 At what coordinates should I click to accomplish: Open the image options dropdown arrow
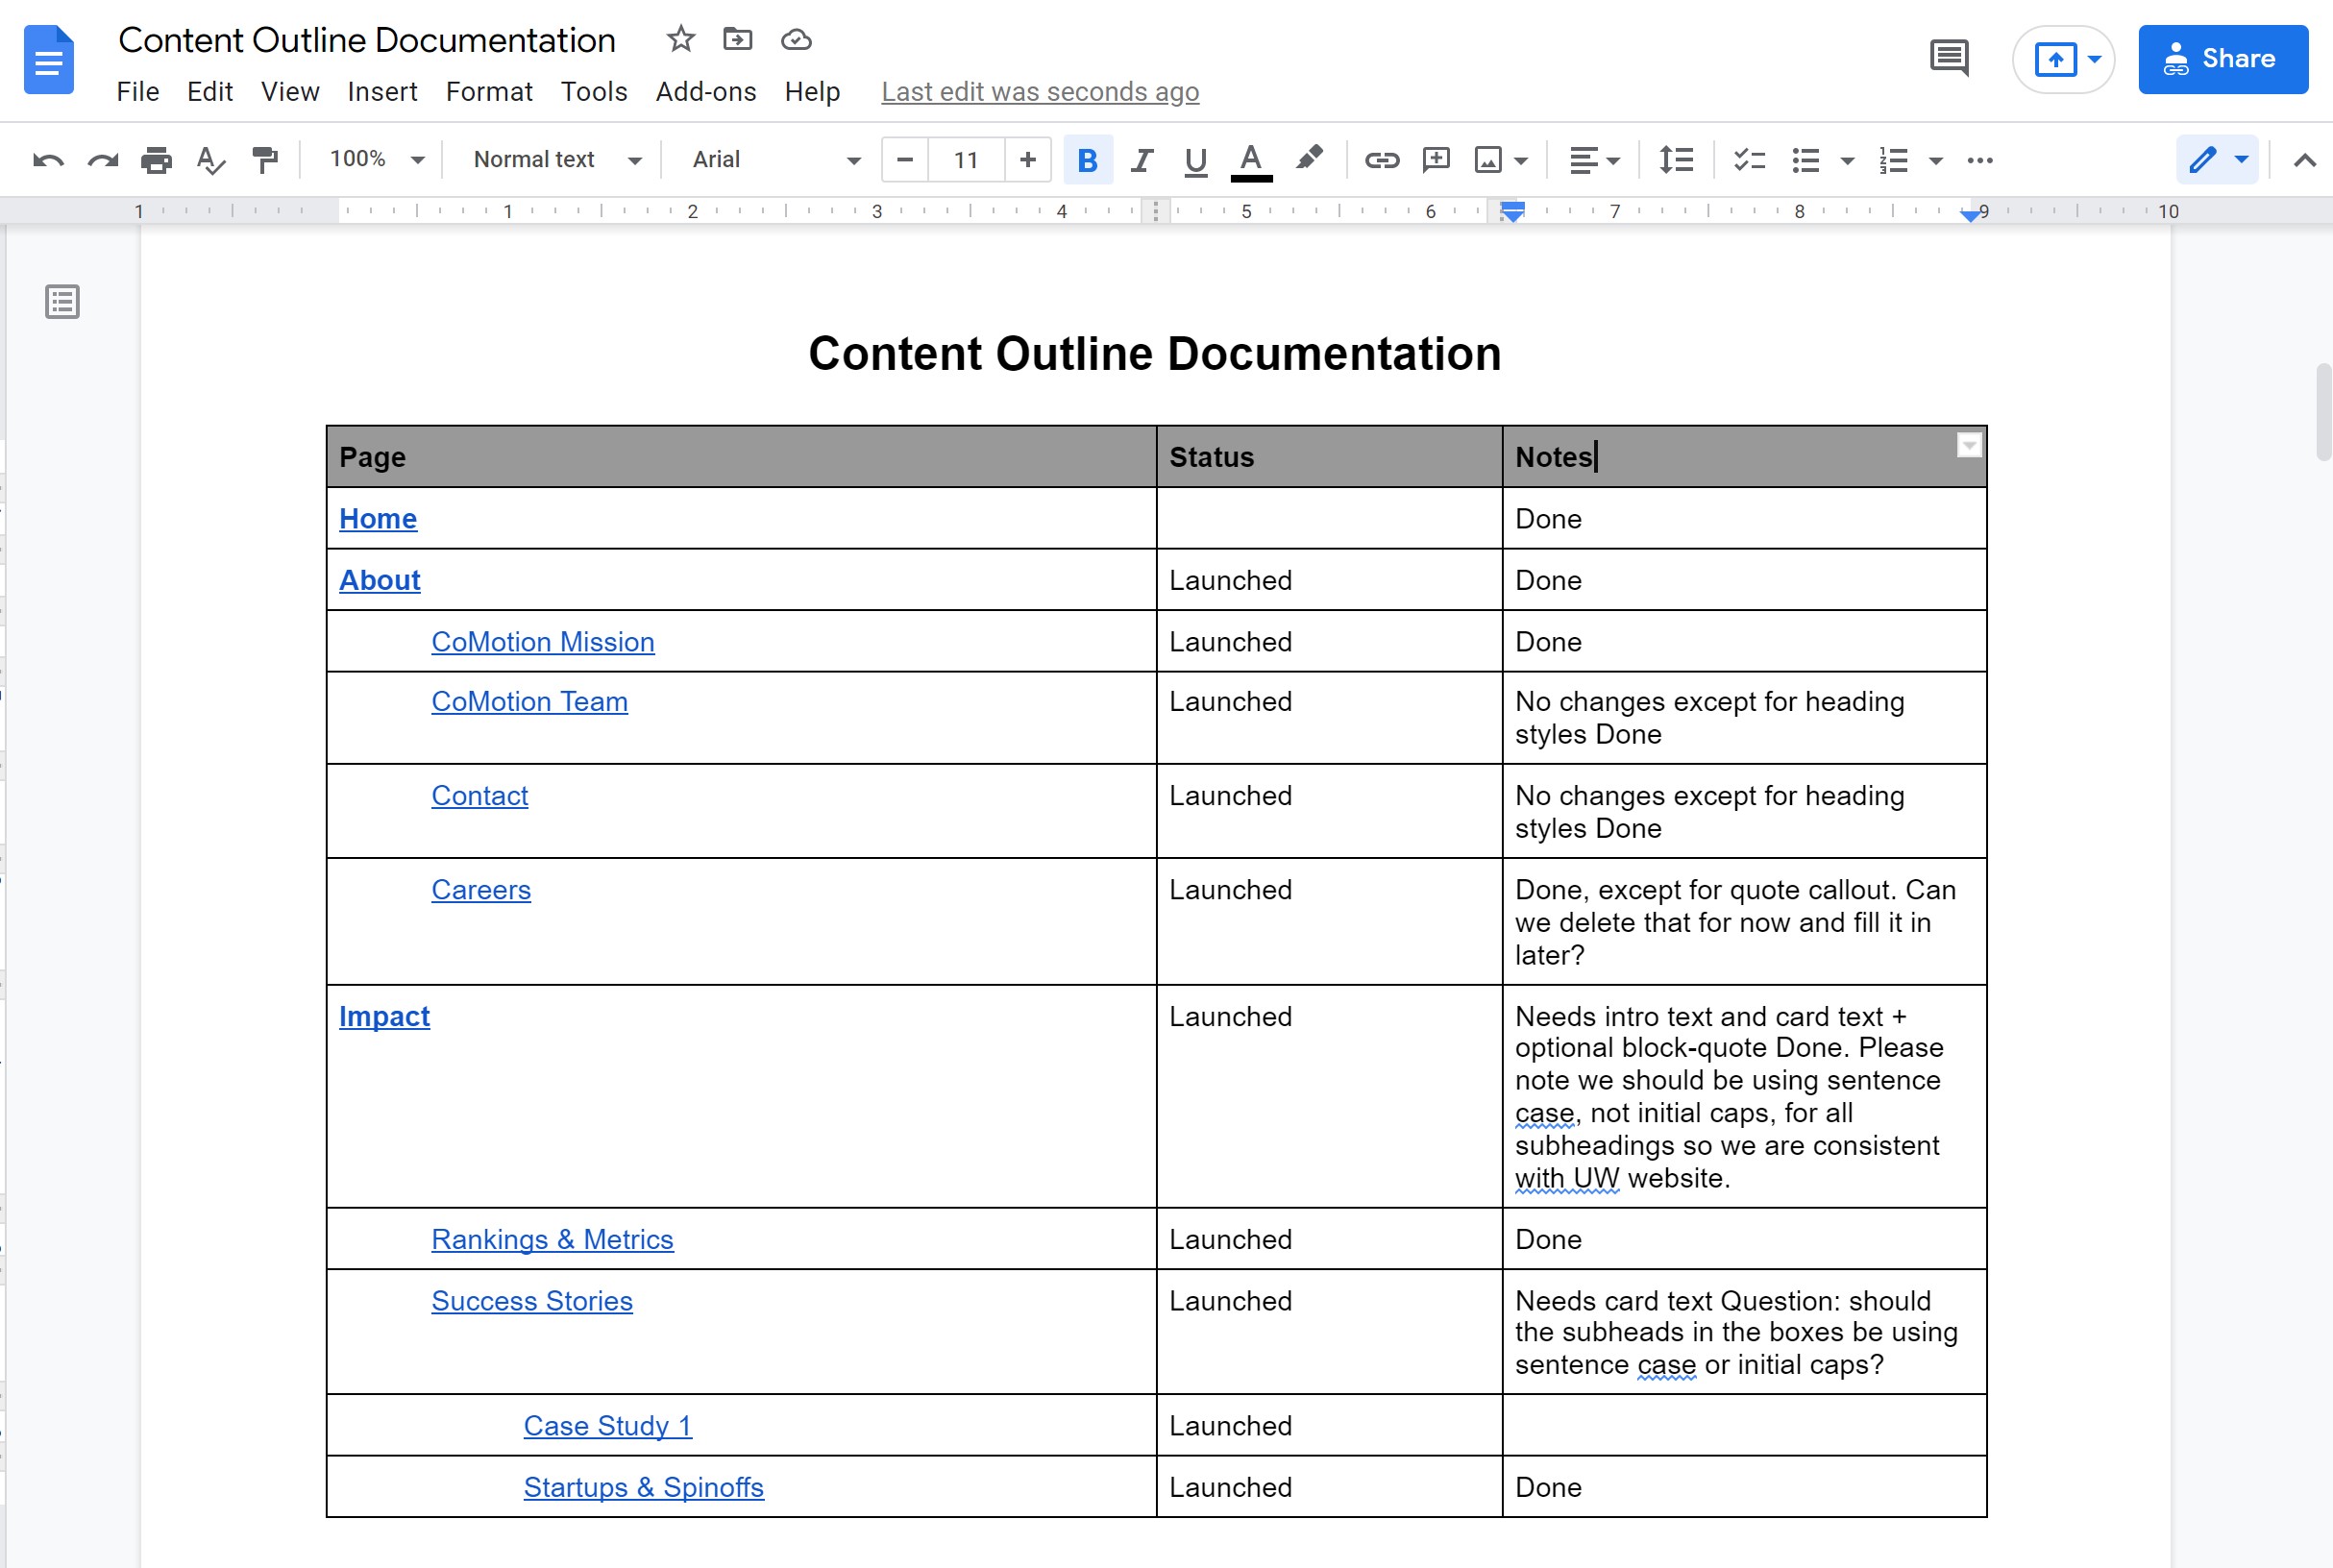coord(1521,160)
